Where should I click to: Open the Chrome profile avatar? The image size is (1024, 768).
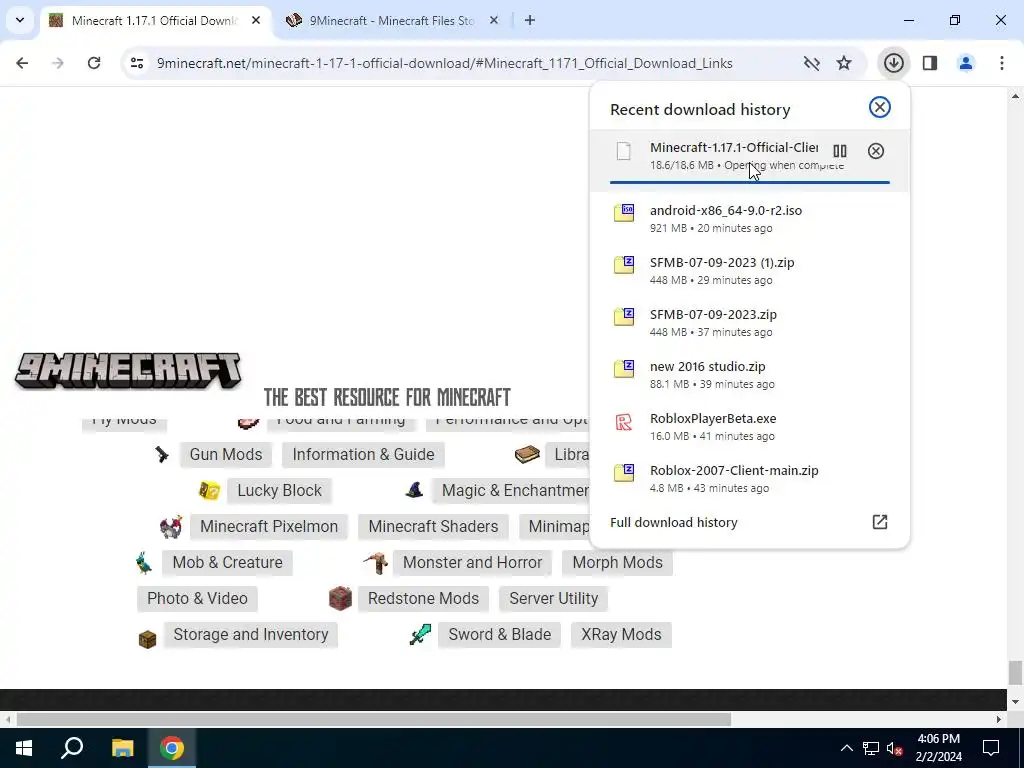pyautogui.click(x=965, y=63)
